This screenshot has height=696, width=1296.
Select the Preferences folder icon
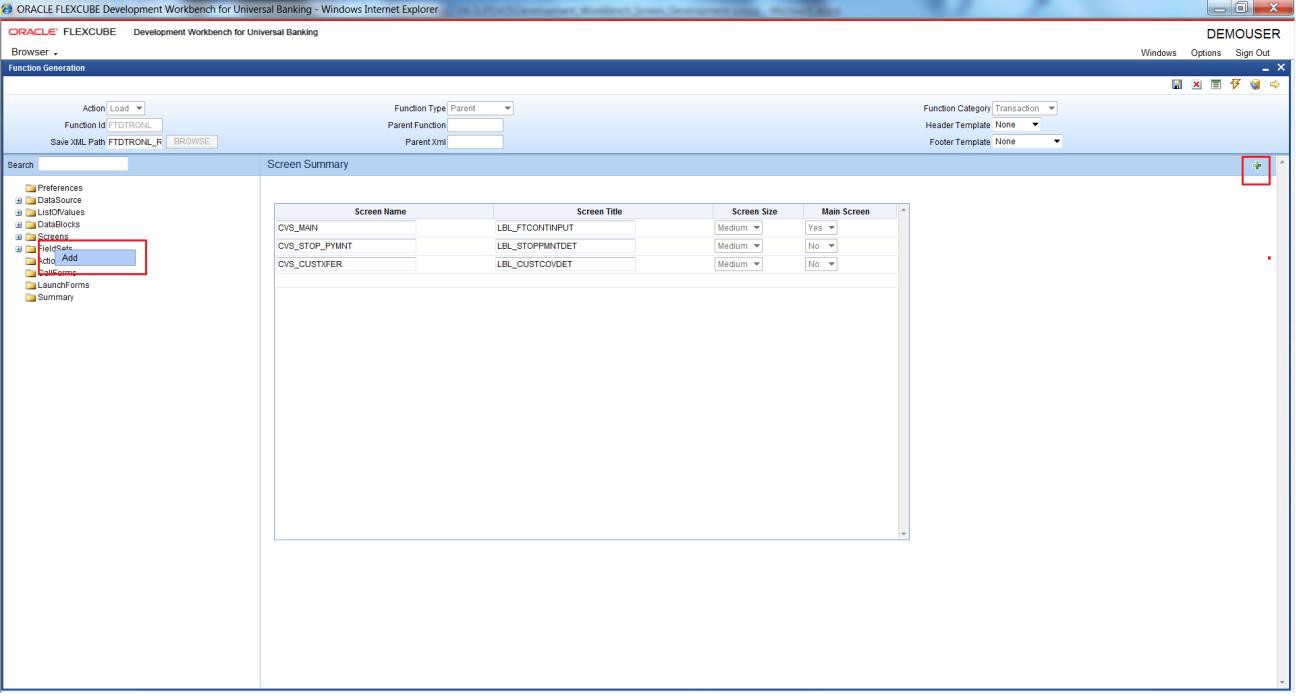tap(31, 188)
